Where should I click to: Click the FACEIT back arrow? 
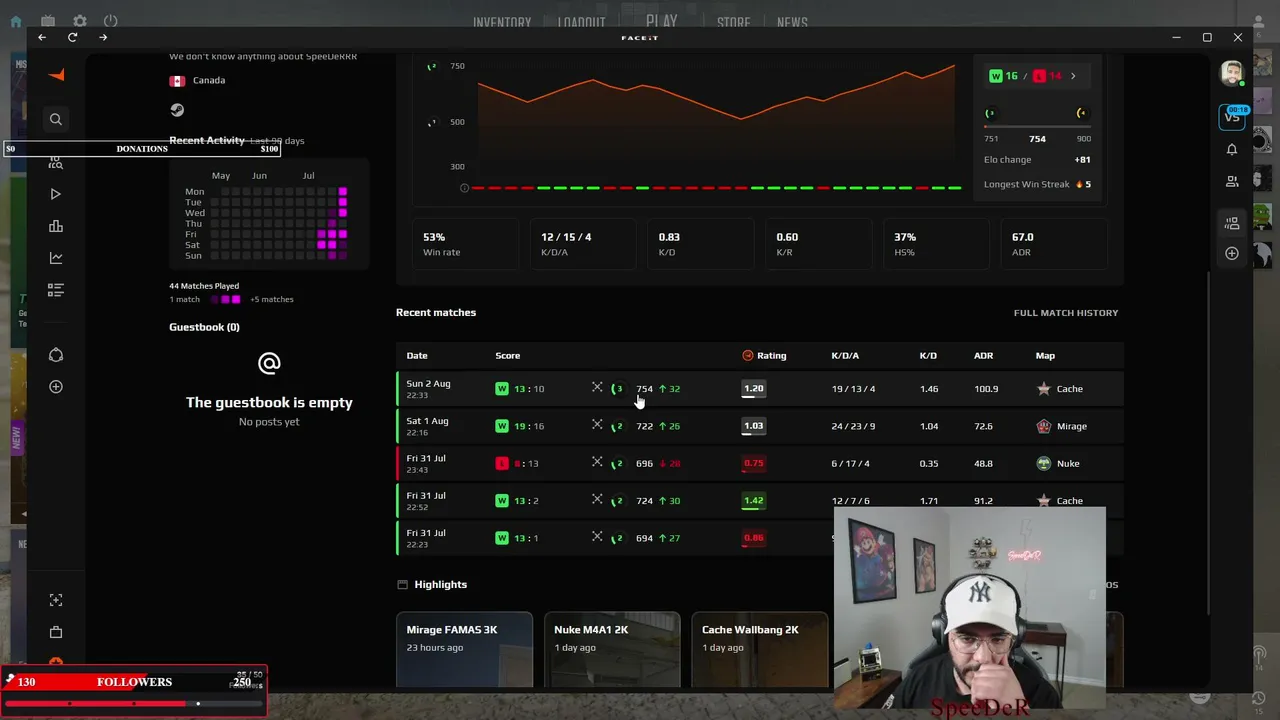click(x=42, y=37)
